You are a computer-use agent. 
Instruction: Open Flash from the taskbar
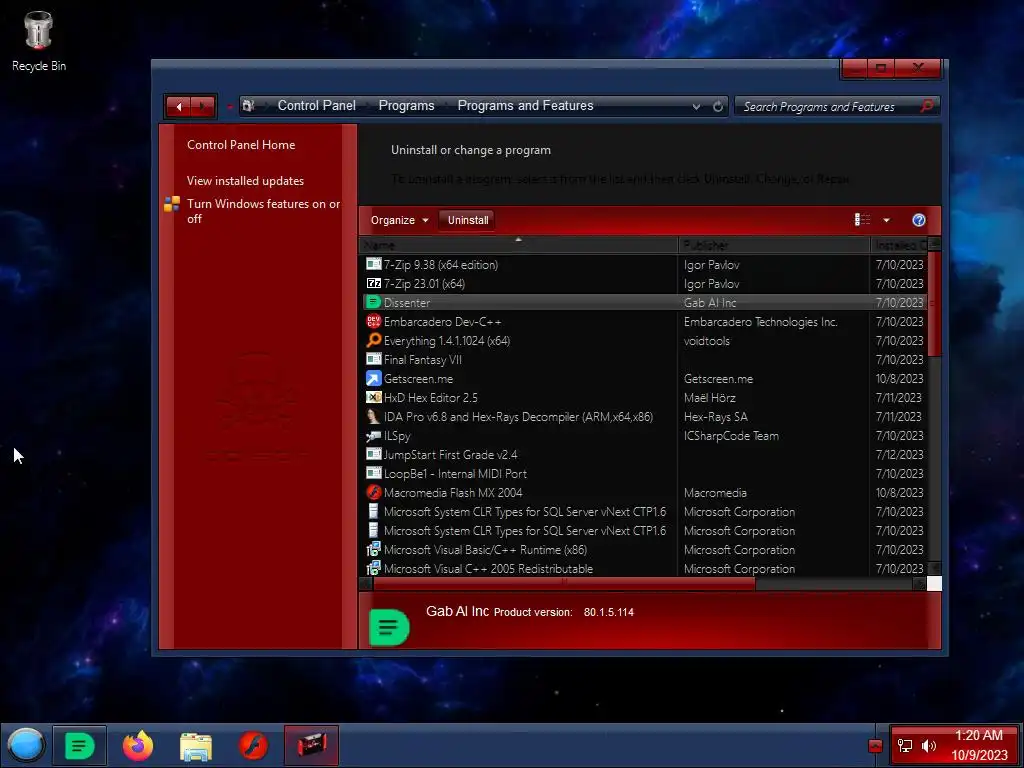point(253,745)
